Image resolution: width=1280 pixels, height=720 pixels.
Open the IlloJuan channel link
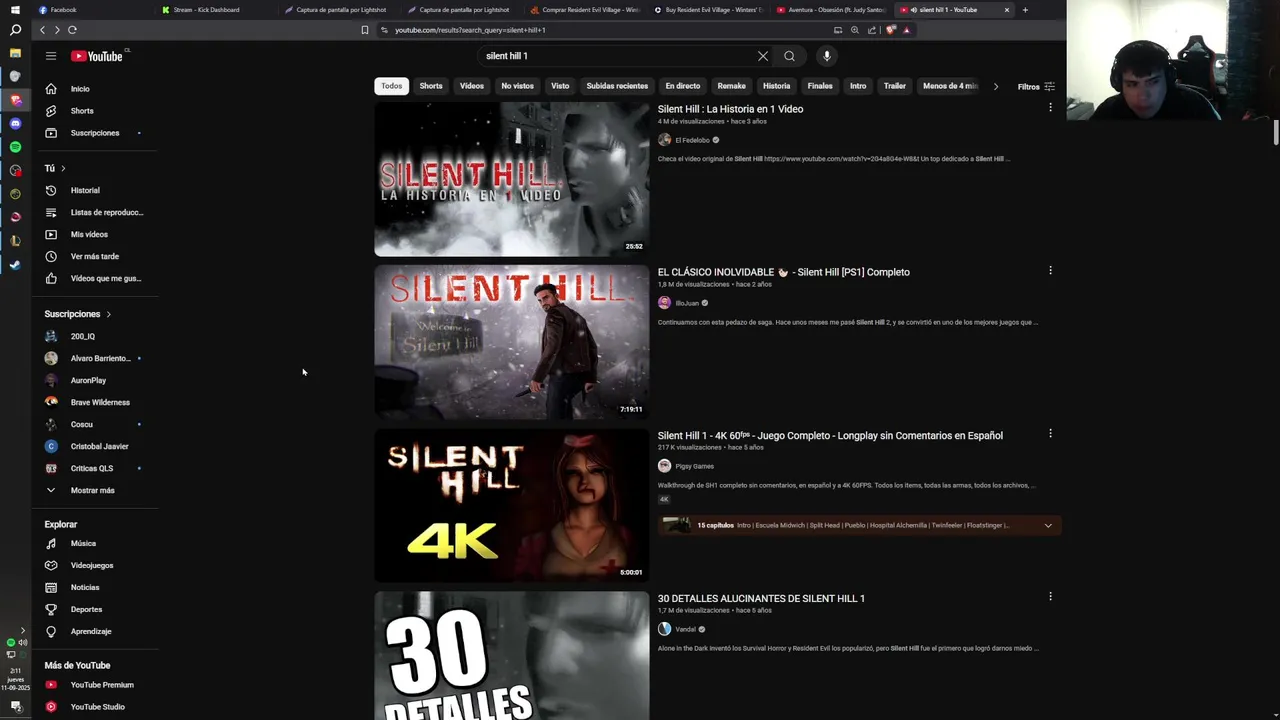click(687, 303)
